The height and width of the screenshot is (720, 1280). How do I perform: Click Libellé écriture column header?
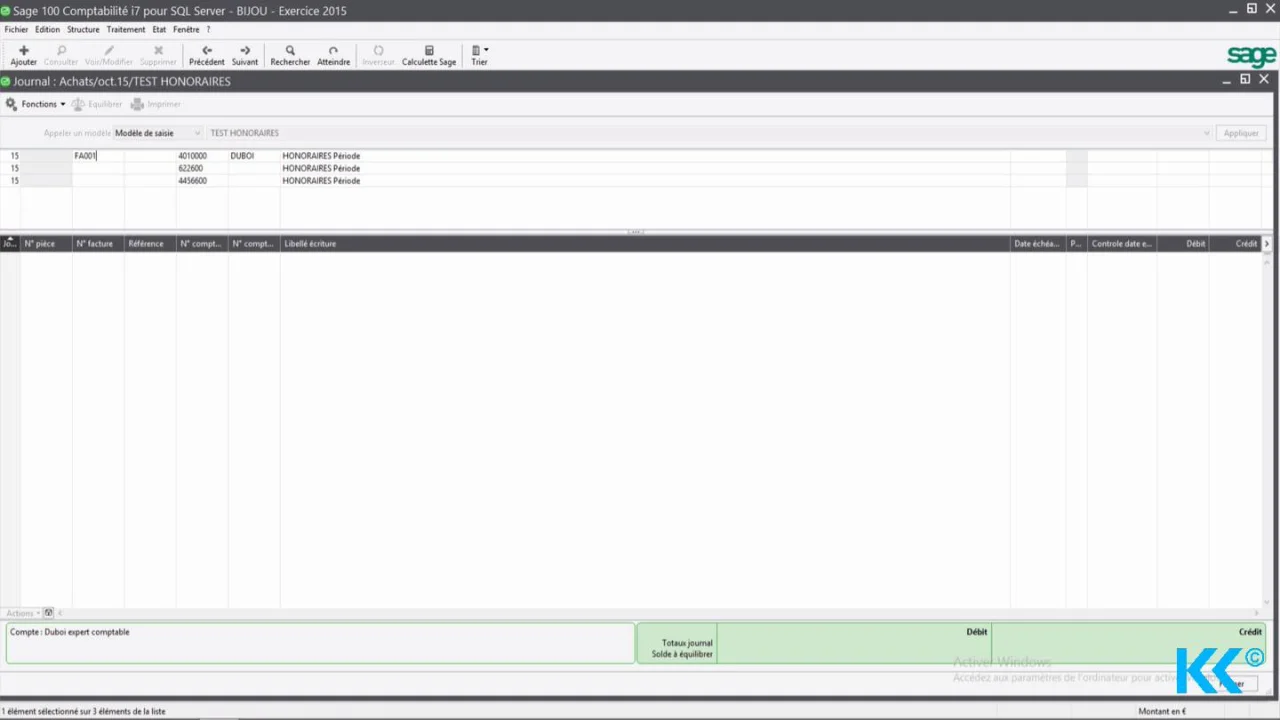click(645, 244)
